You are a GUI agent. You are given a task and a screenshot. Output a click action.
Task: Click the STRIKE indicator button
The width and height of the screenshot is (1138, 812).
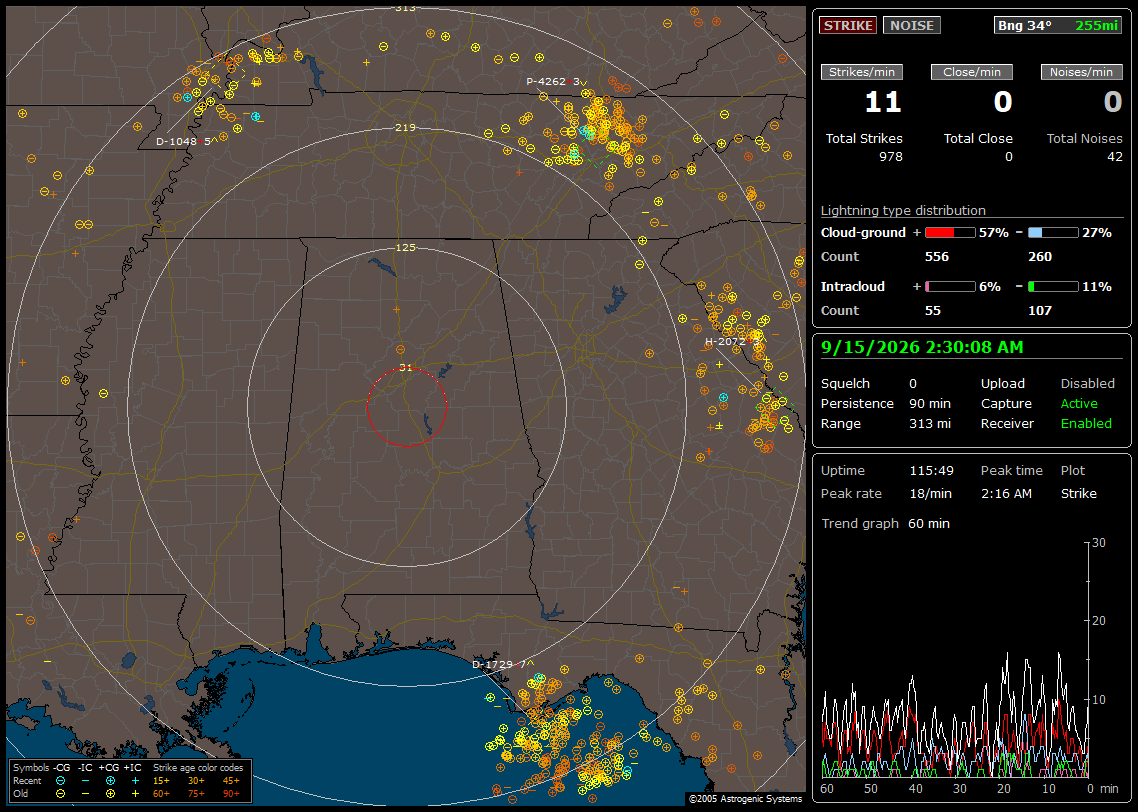[848, 25]
